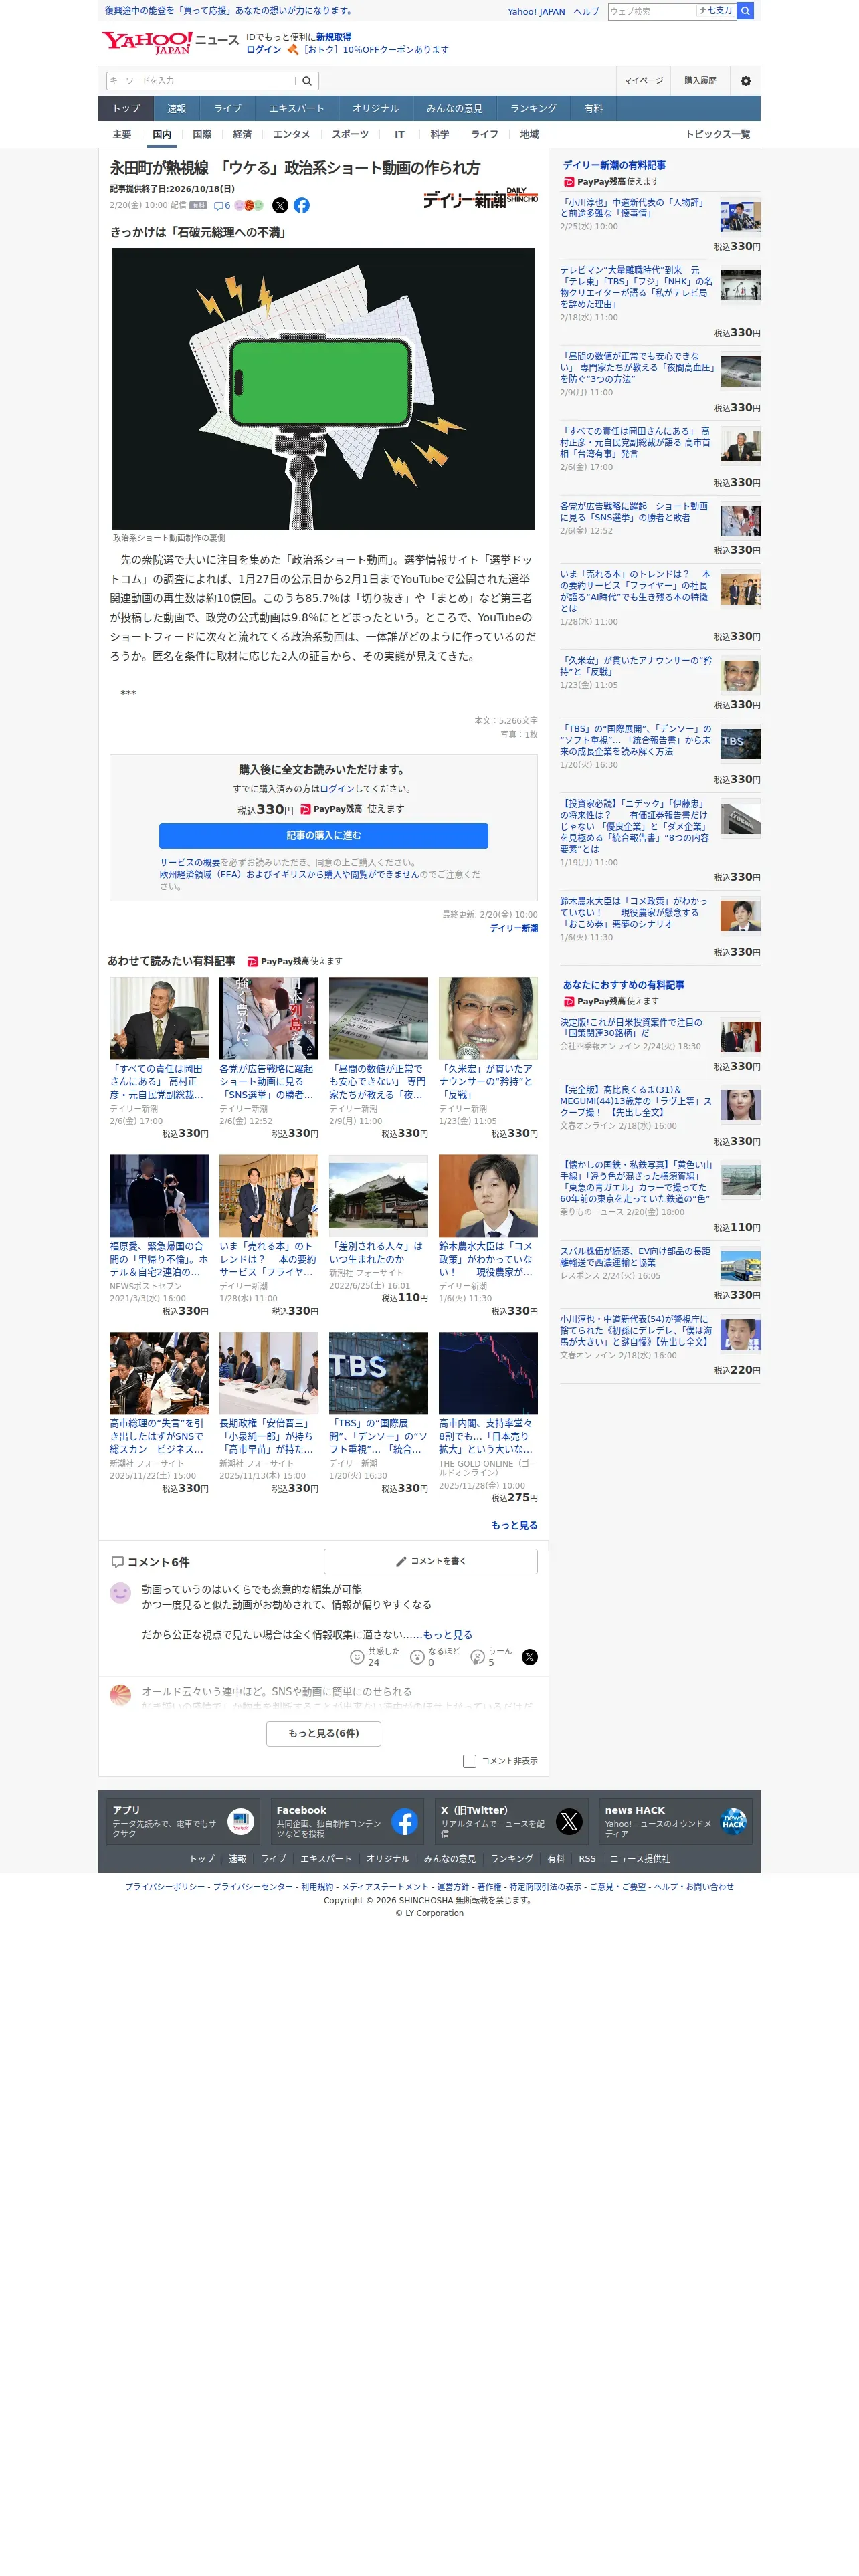This screenshot has height=2576, width=859.
Task: Open X (旧Twitter) icon in footer
Action: (x=569, y=1821)
